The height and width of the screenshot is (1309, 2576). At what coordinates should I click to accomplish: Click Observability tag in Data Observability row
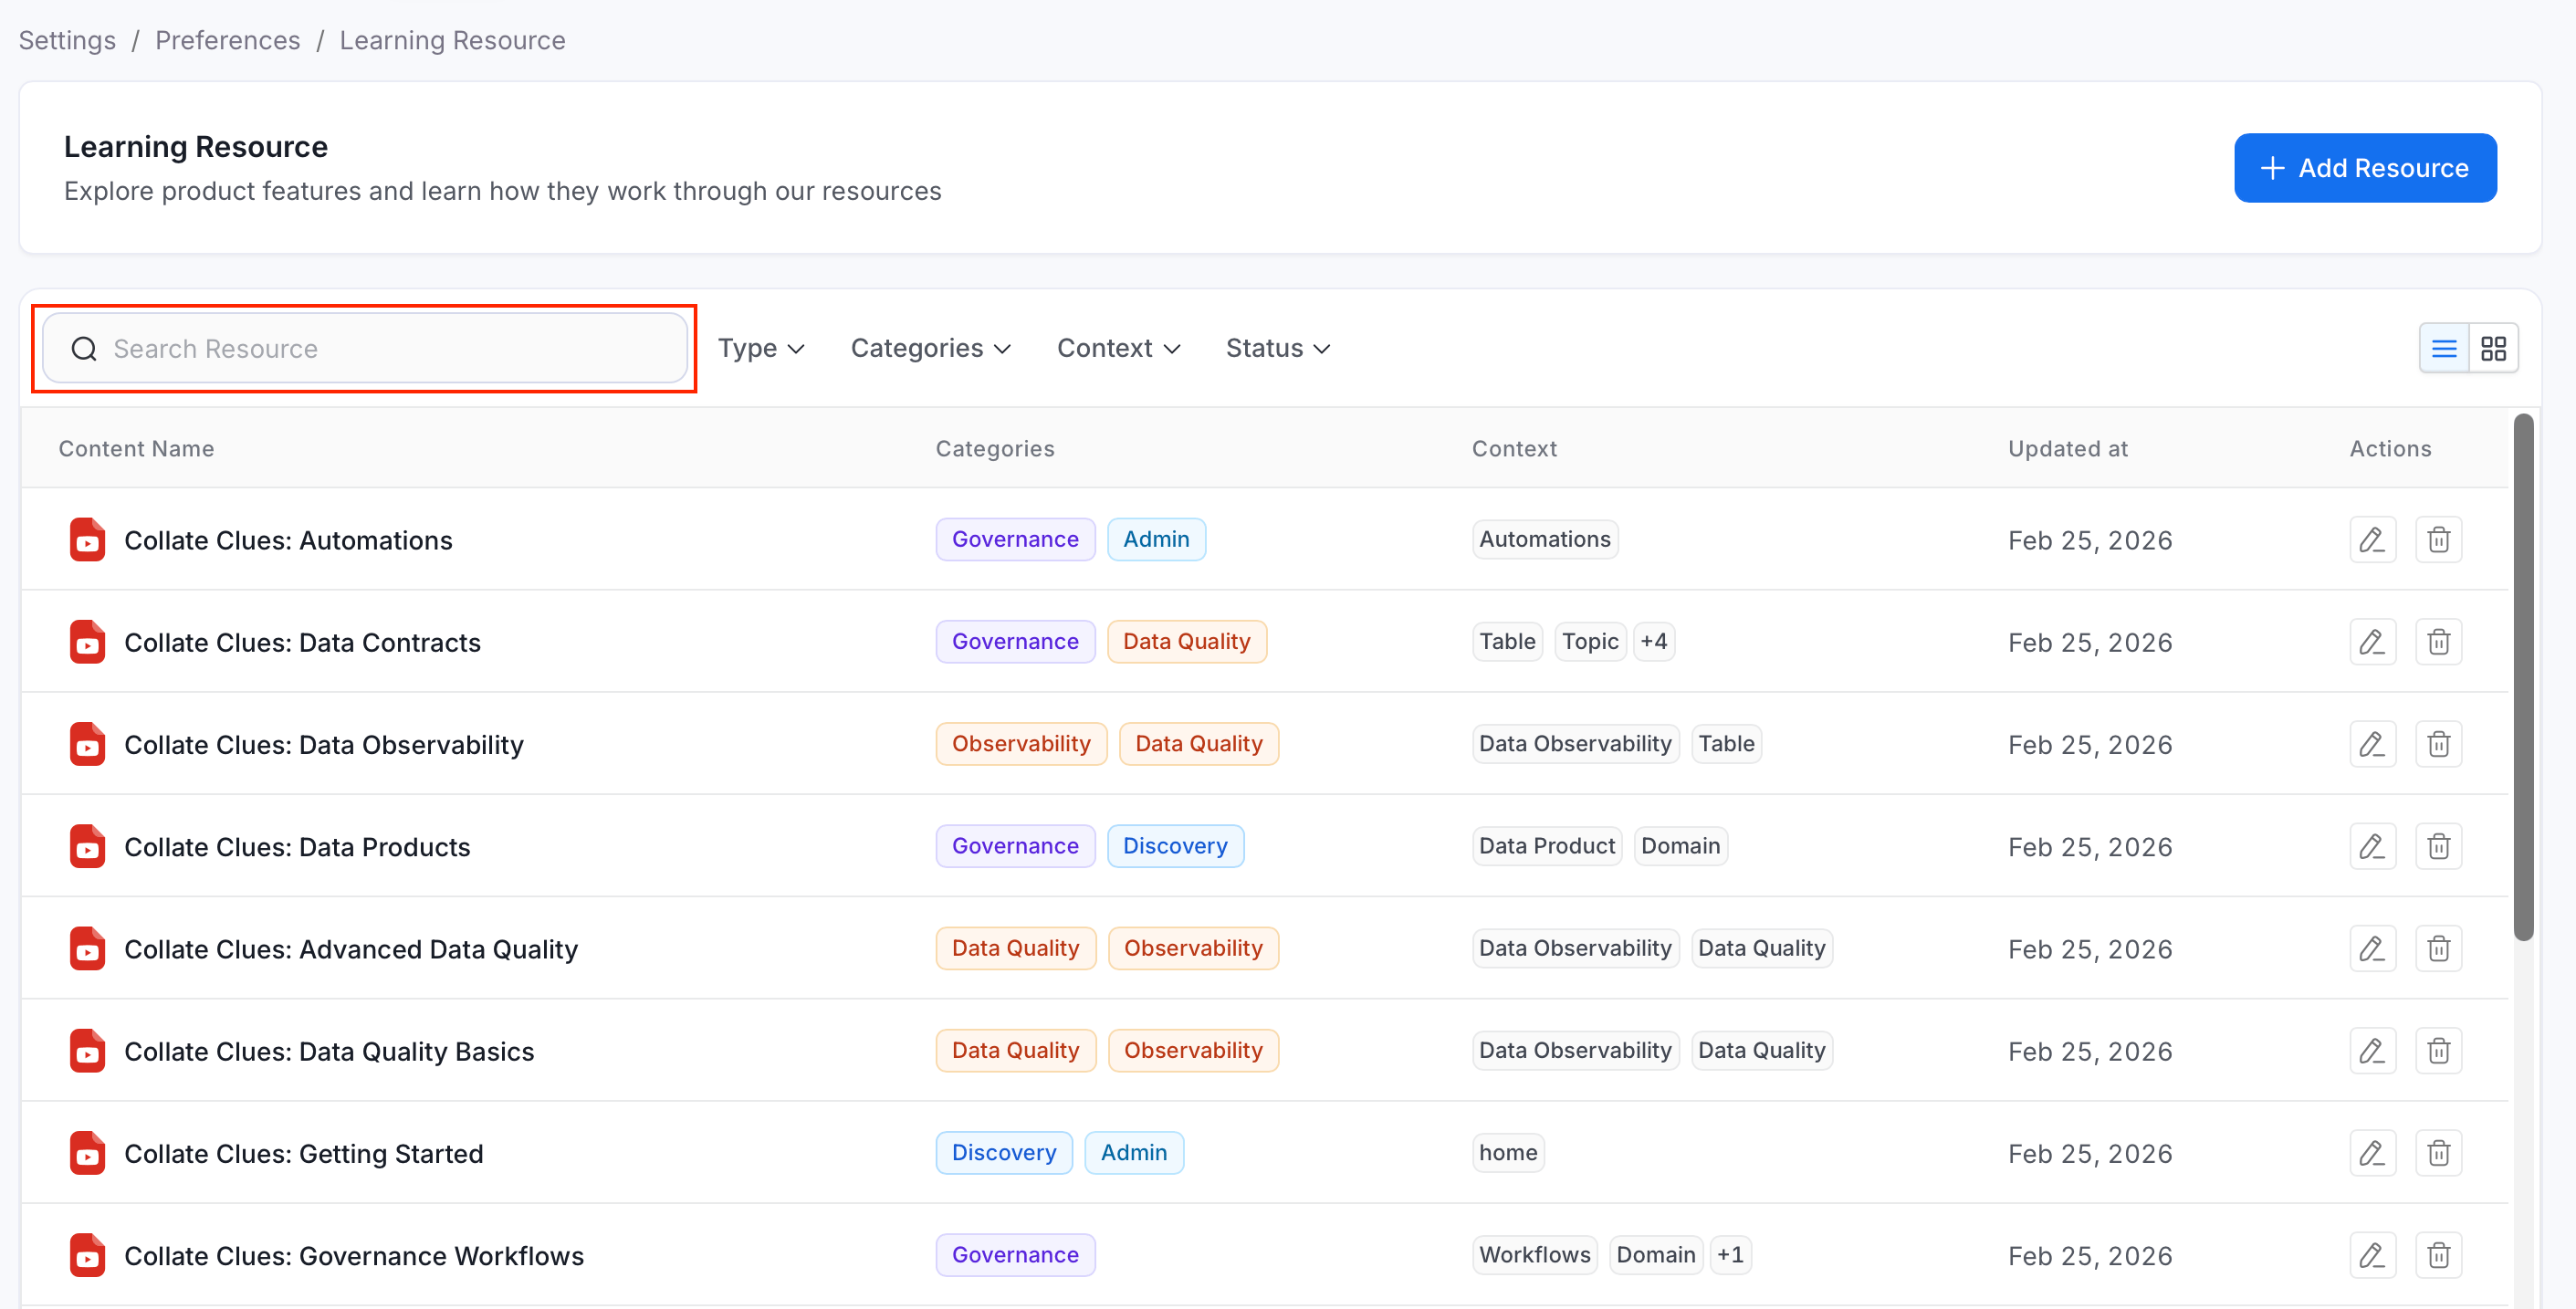(1021, 743)
